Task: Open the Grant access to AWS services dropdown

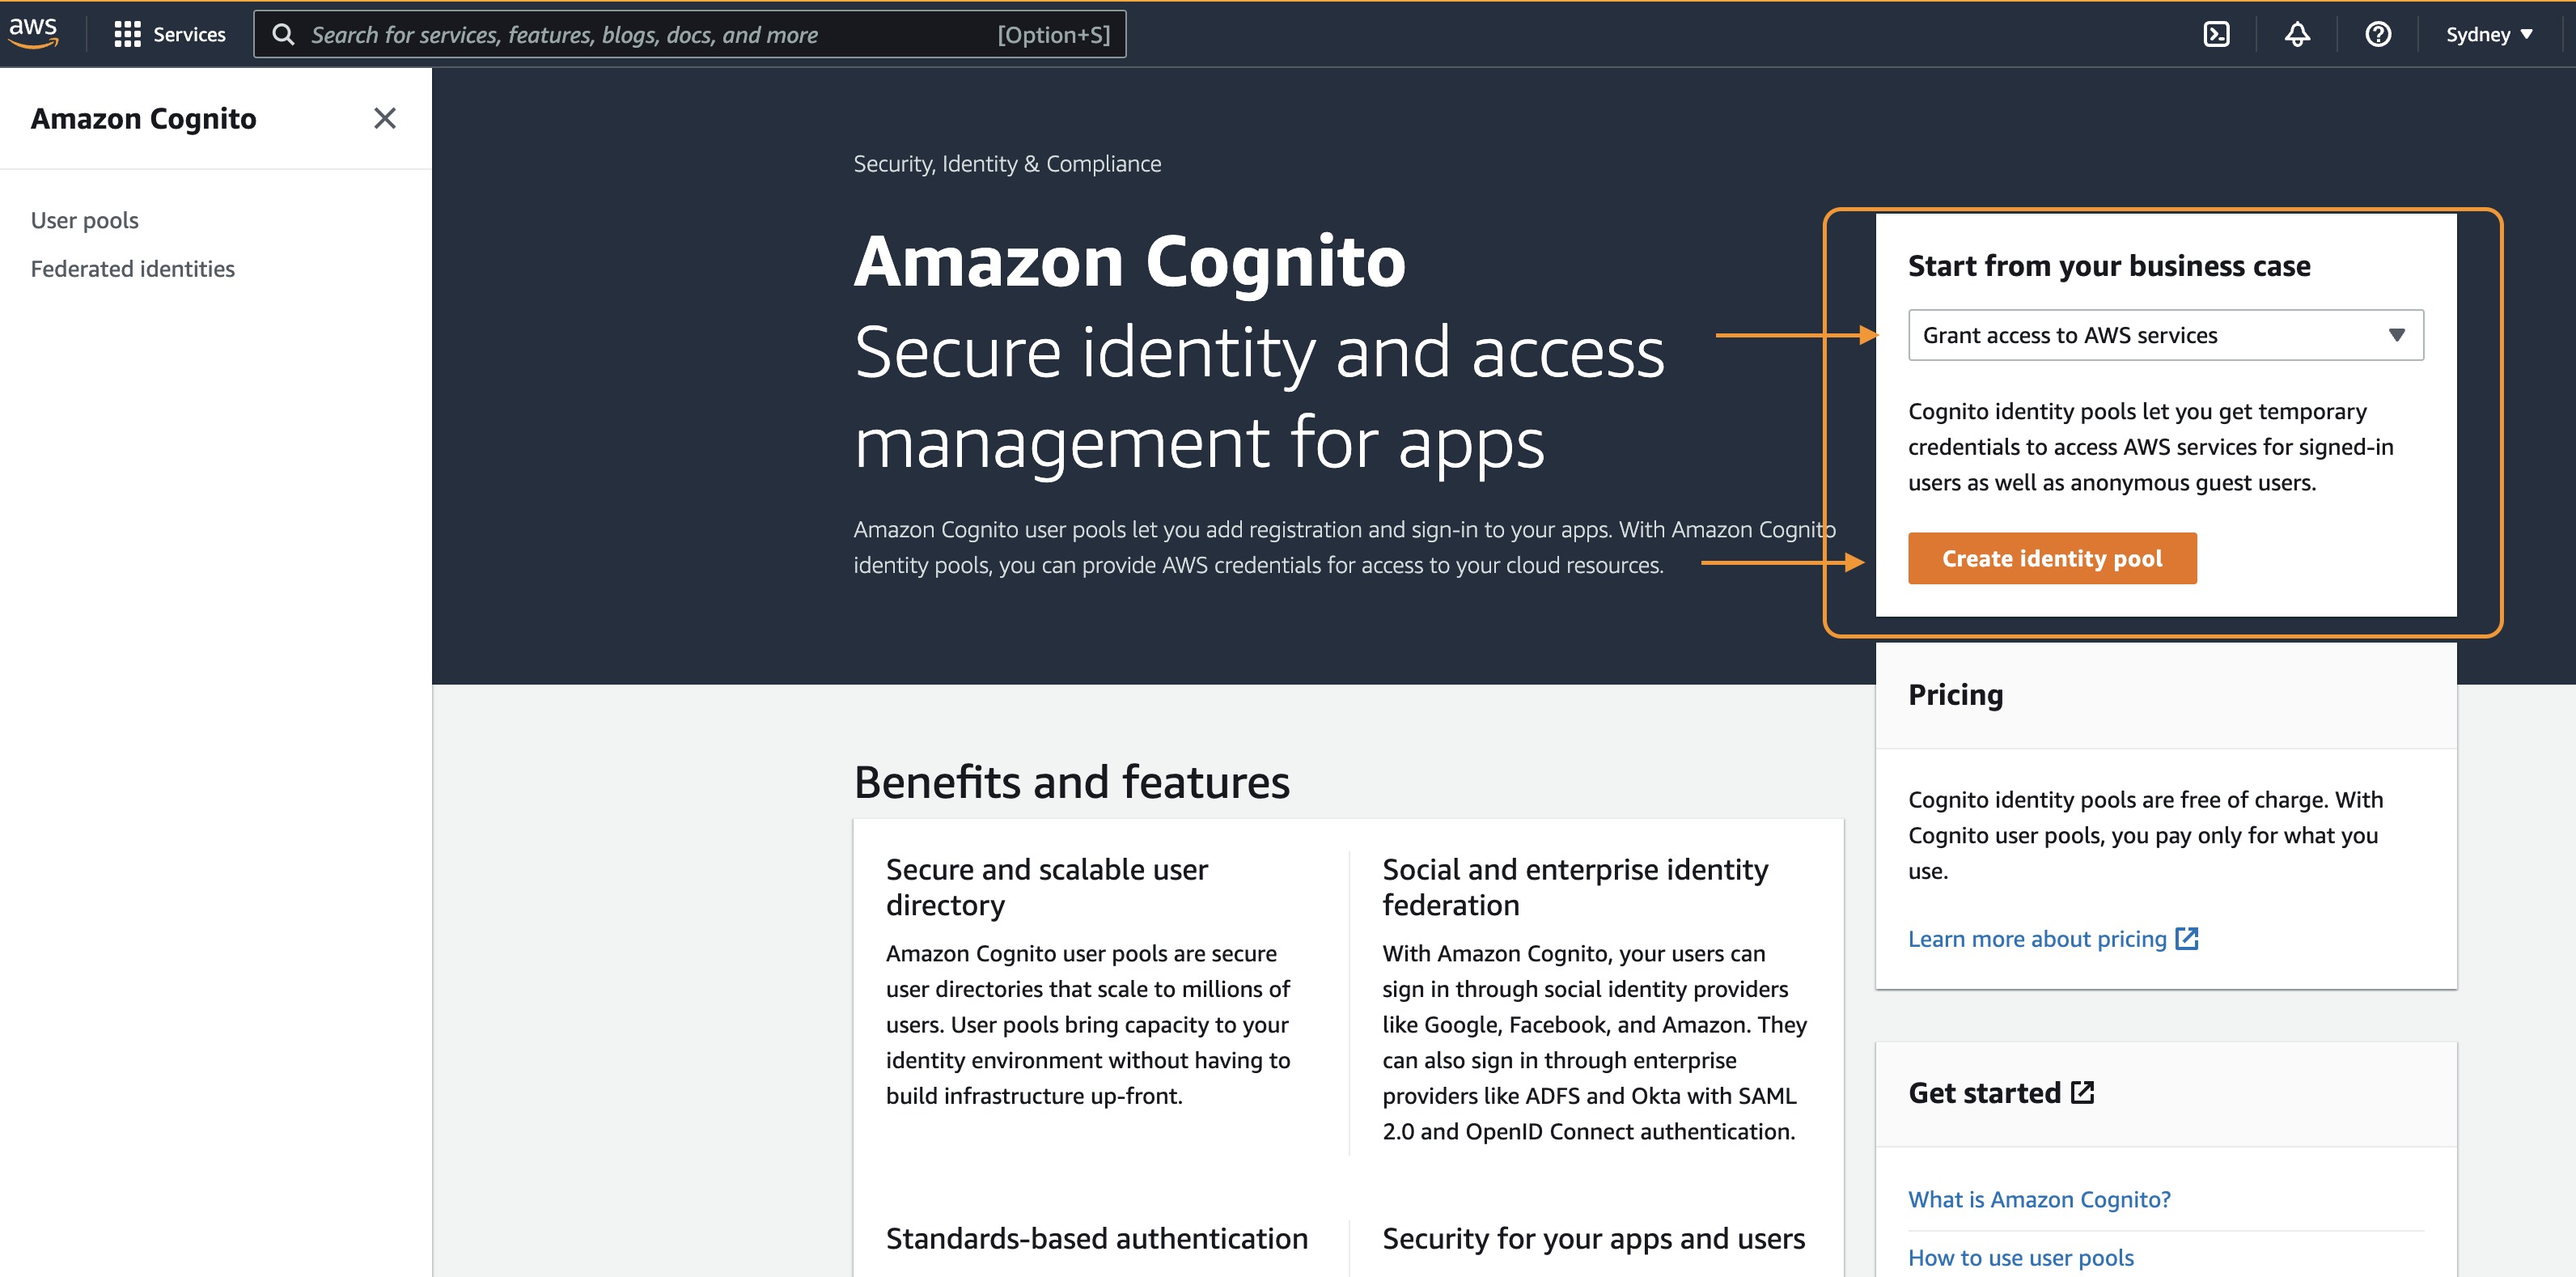Action: tap(2166, 335)
